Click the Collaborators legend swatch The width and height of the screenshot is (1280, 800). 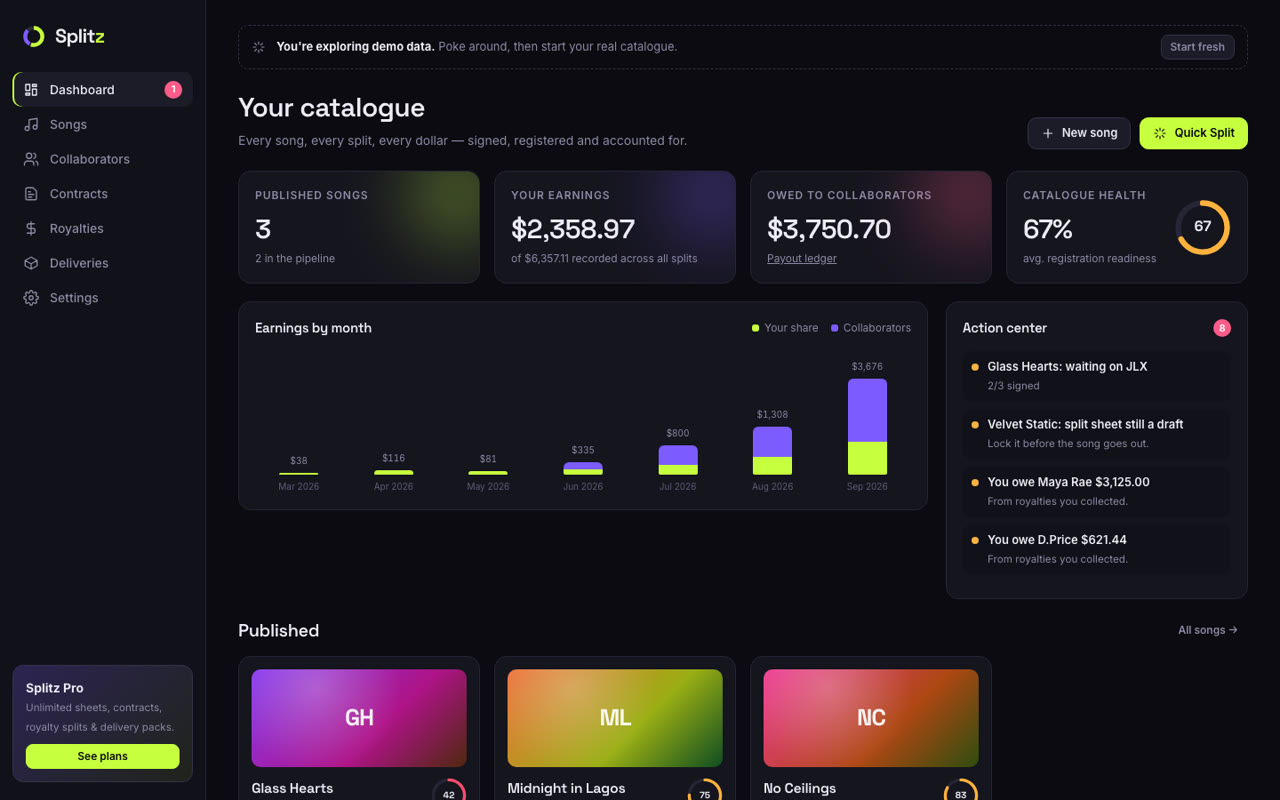click(x=835, y=328)
